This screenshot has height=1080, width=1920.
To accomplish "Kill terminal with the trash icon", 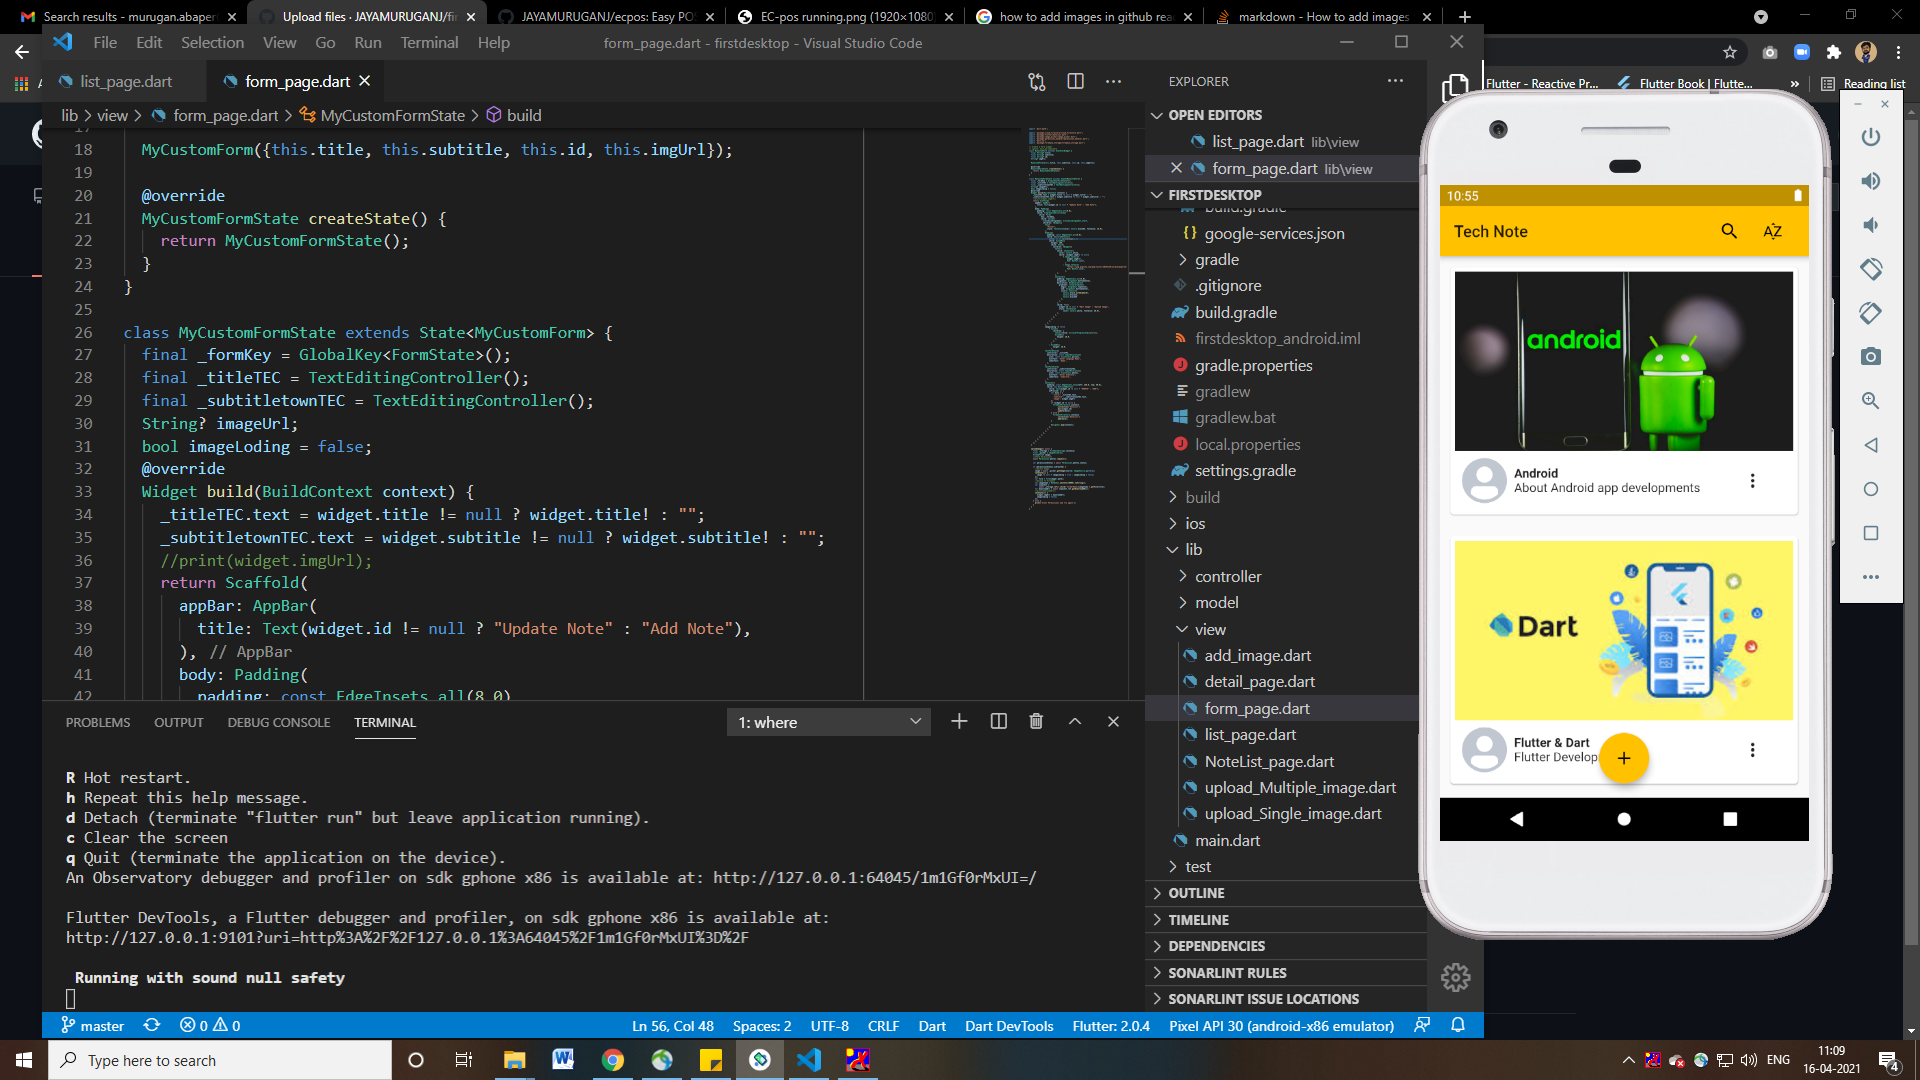I will pos(1036,721).
